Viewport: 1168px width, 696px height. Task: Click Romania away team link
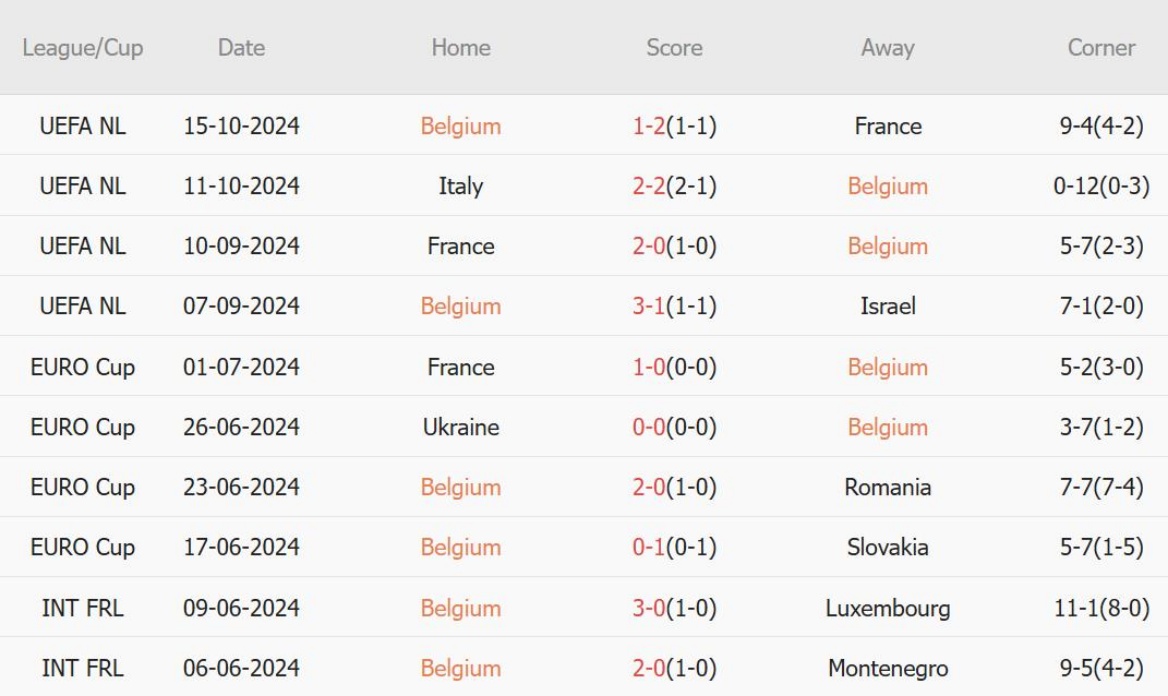887,487
